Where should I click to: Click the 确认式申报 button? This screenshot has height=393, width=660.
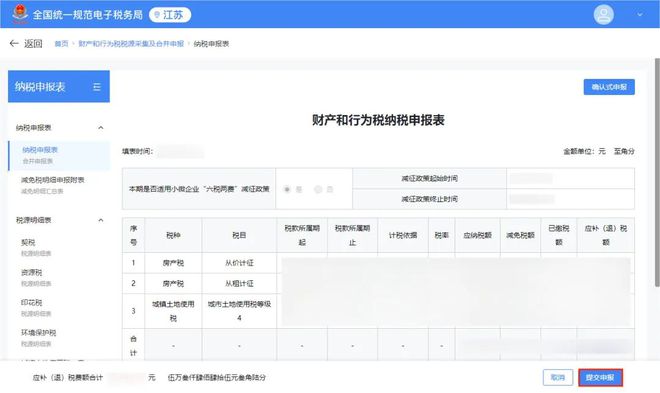click(x=609, y=87)
